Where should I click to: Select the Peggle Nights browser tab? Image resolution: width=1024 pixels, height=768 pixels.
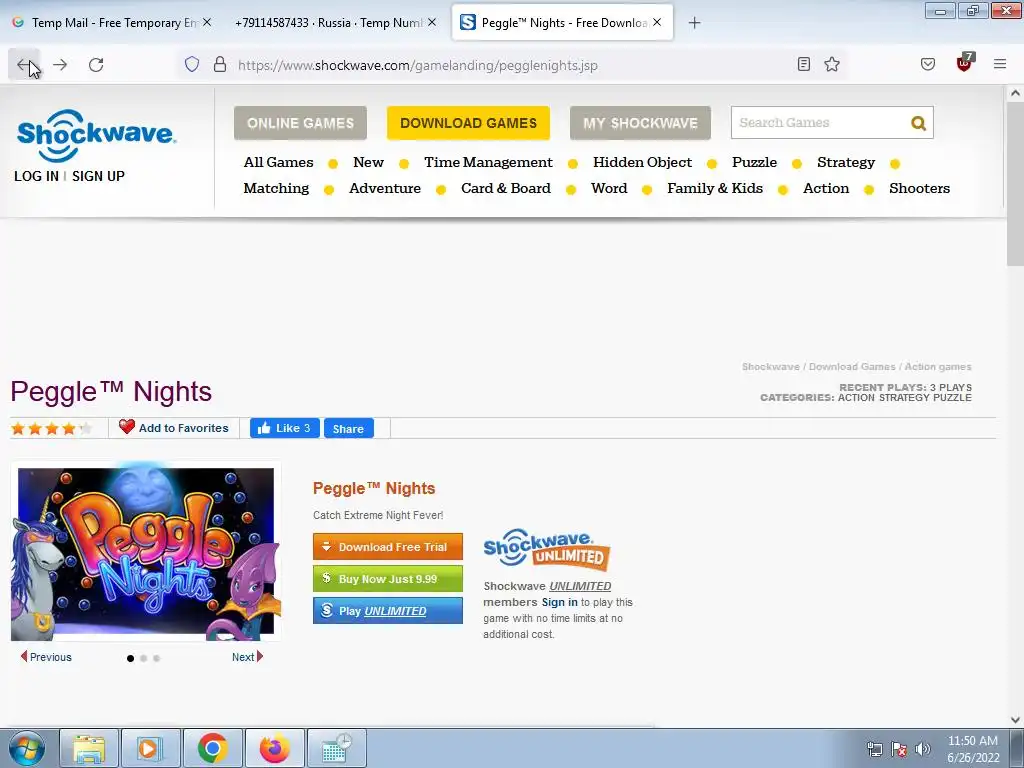pyautogui.click(x=562, y=23)
